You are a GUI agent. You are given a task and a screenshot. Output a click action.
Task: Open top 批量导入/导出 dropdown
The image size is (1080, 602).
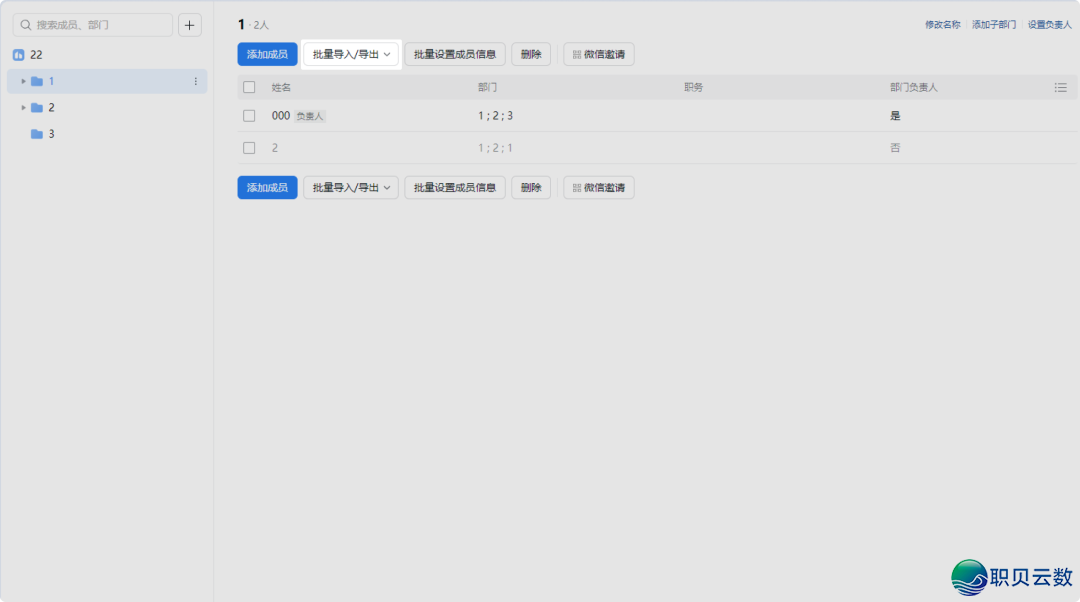351,54
